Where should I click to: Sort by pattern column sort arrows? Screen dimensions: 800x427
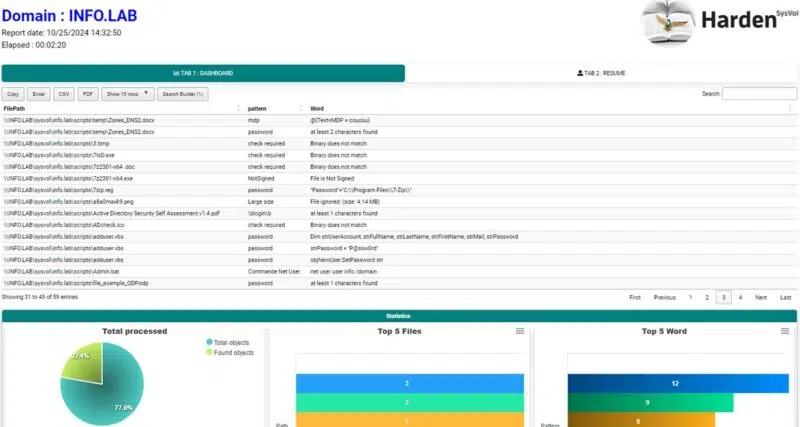[301, 109]
